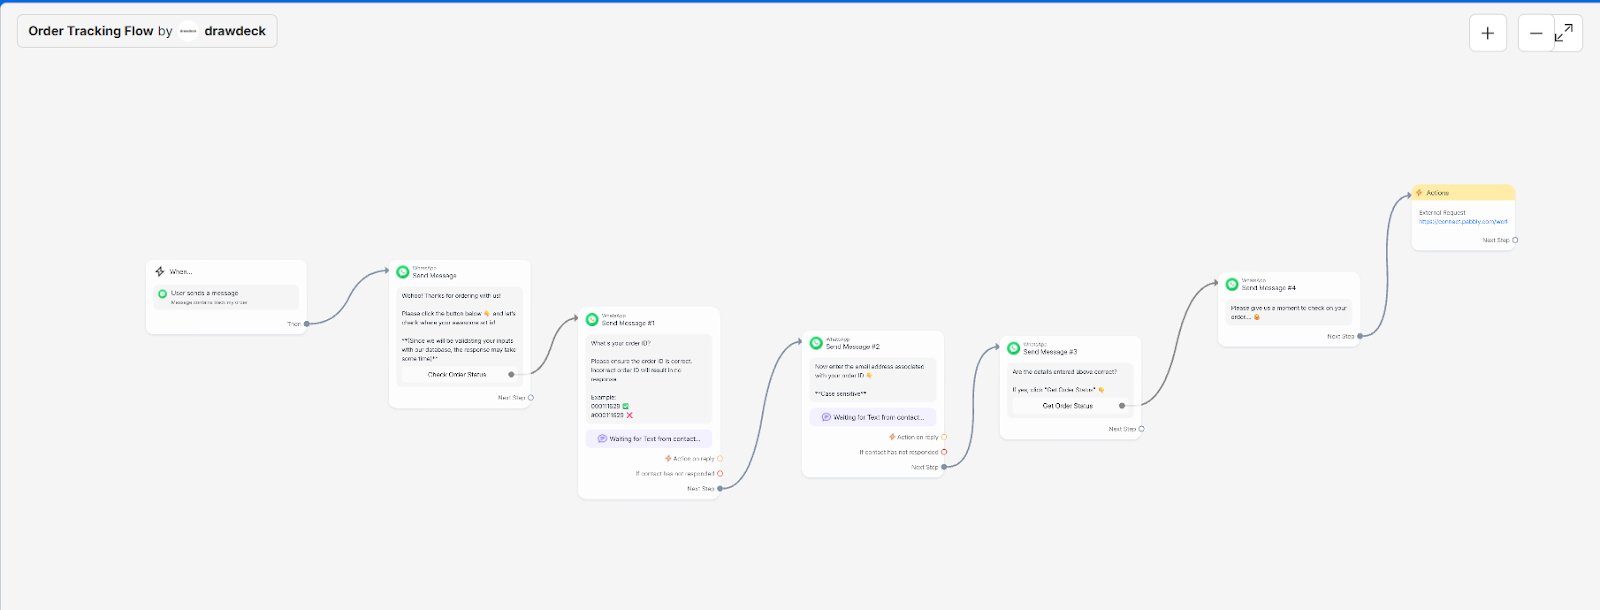Click Next Step connector dot on Send Message #4
This screenshot has width=1600, height=610.
tap(1360, 336)
